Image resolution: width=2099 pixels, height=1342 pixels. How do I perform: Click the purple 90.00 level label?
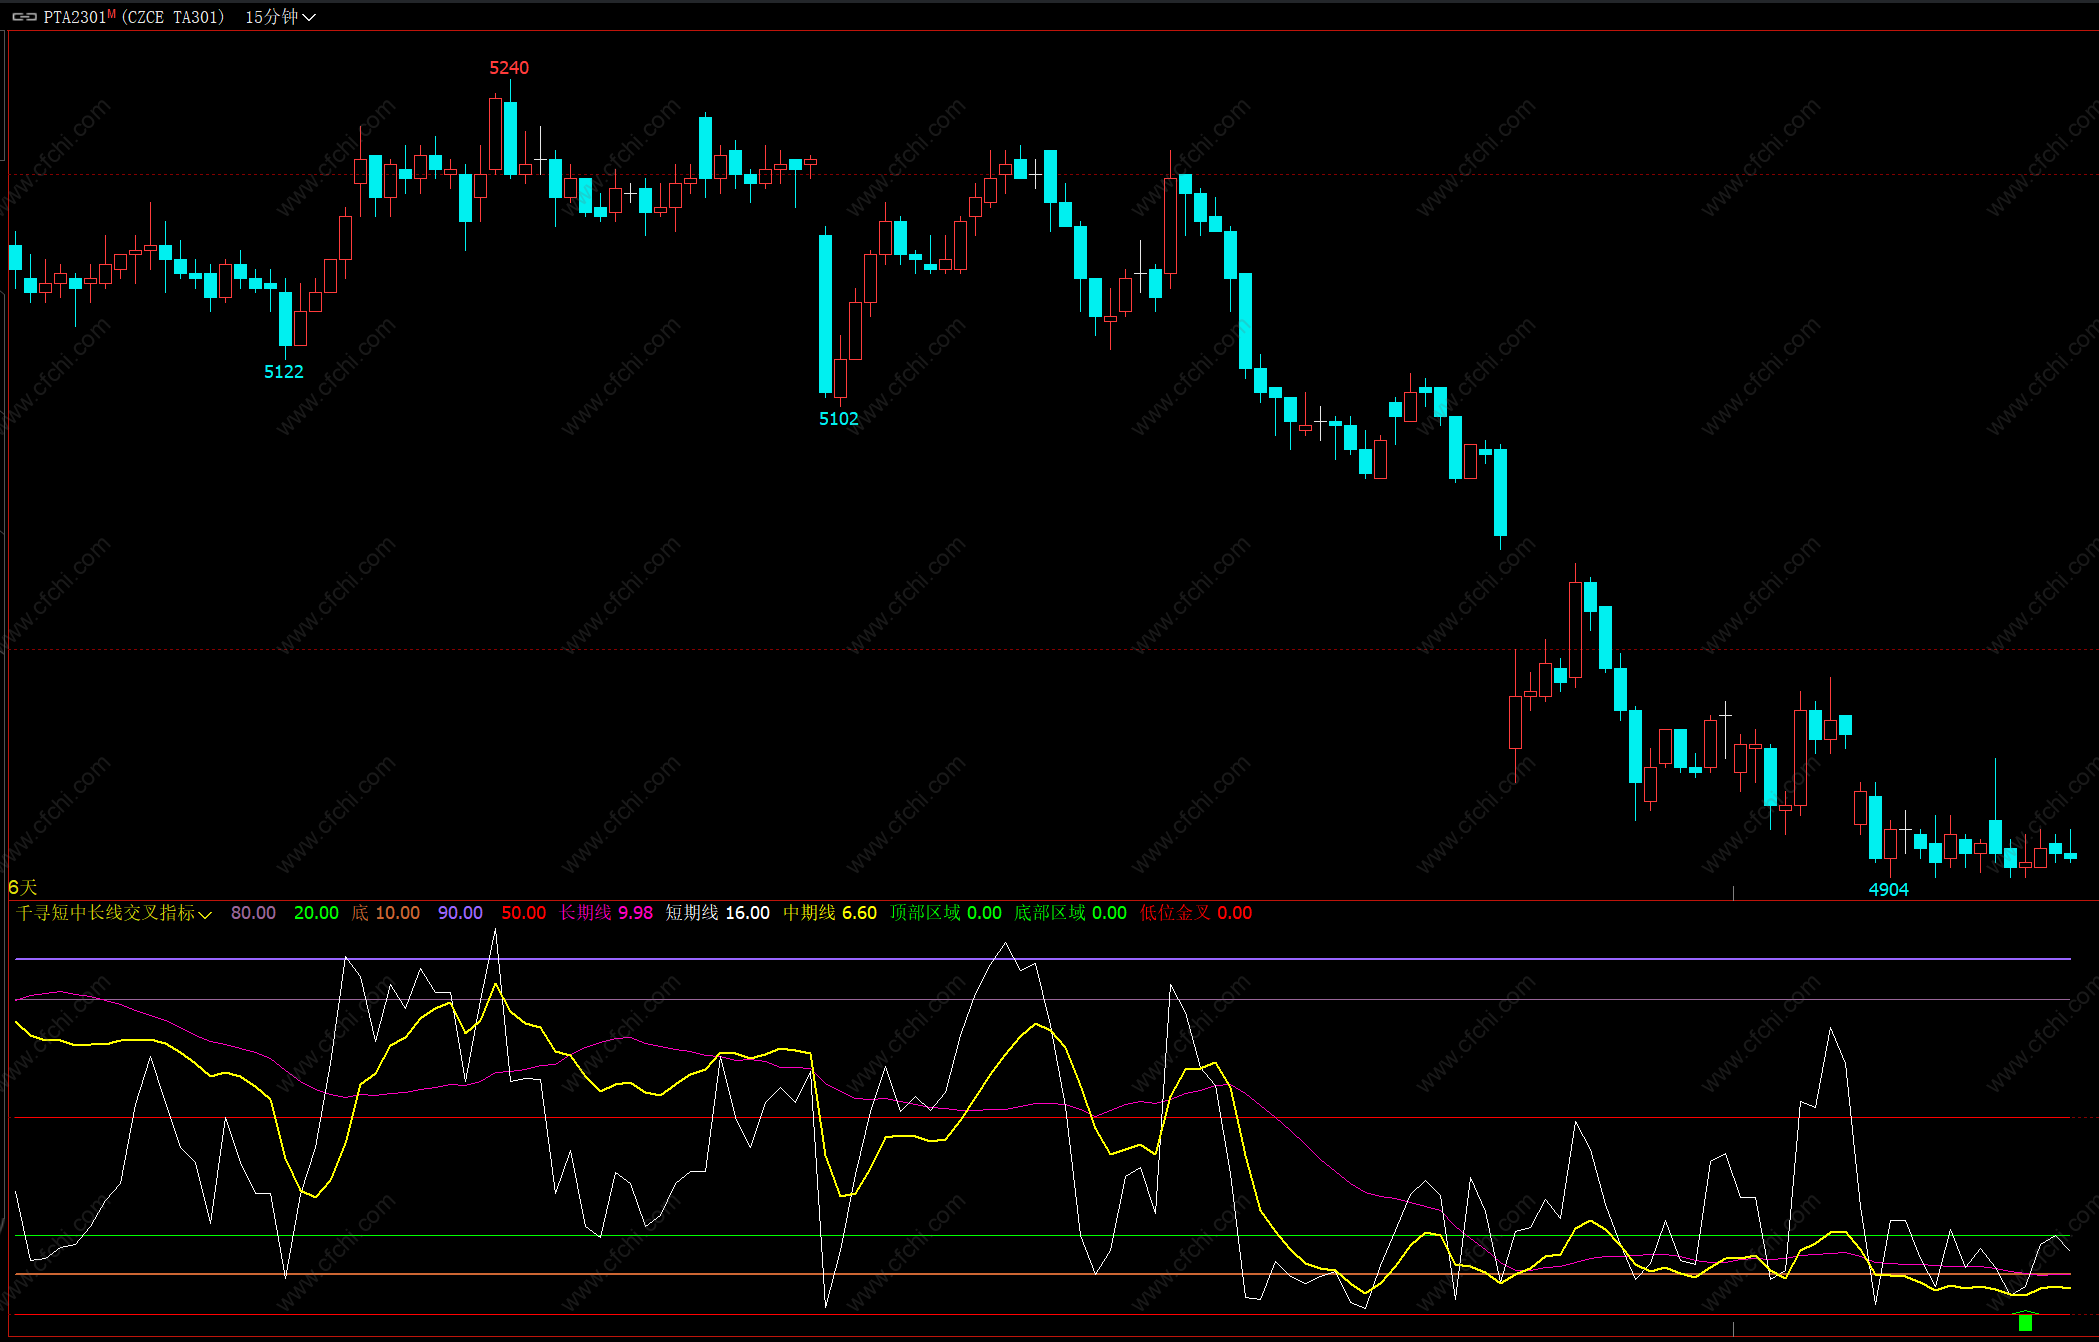[x=460, y=913]
